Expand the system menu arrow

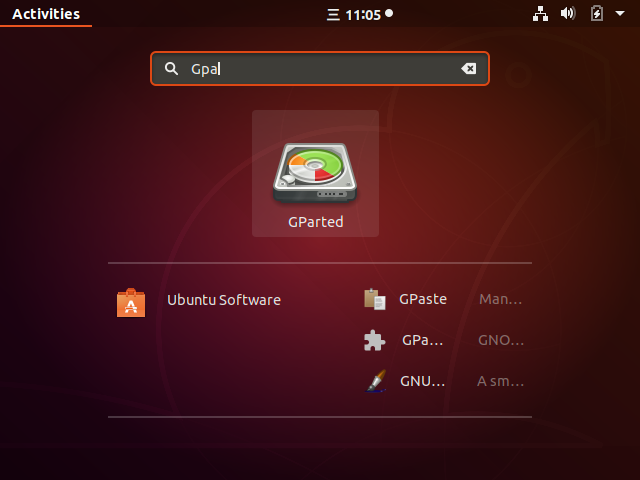620,13
